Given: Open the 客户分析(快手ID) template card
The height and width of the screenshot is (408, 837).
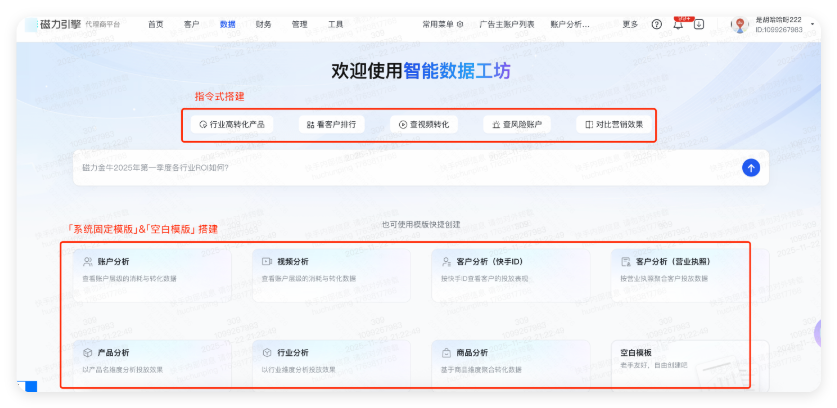Looking at the screenshot, I should click(x=511, y=276).
